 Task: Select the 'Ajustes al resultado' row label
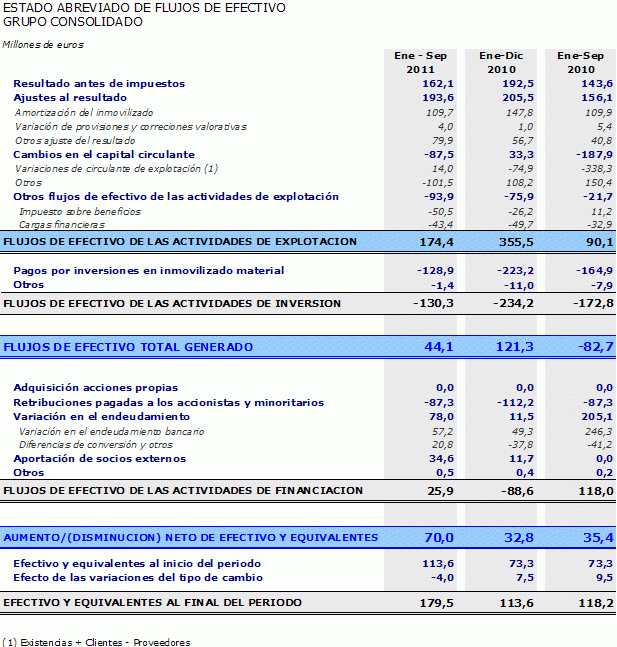coord(70,98)
